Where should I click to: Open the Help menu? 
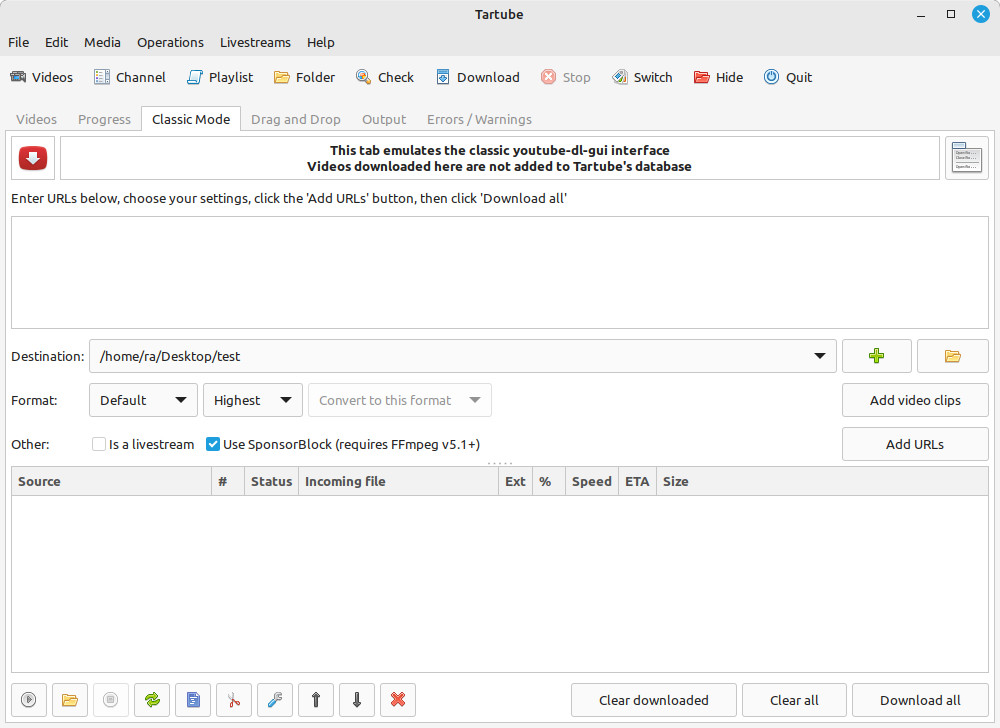(320, 42)
